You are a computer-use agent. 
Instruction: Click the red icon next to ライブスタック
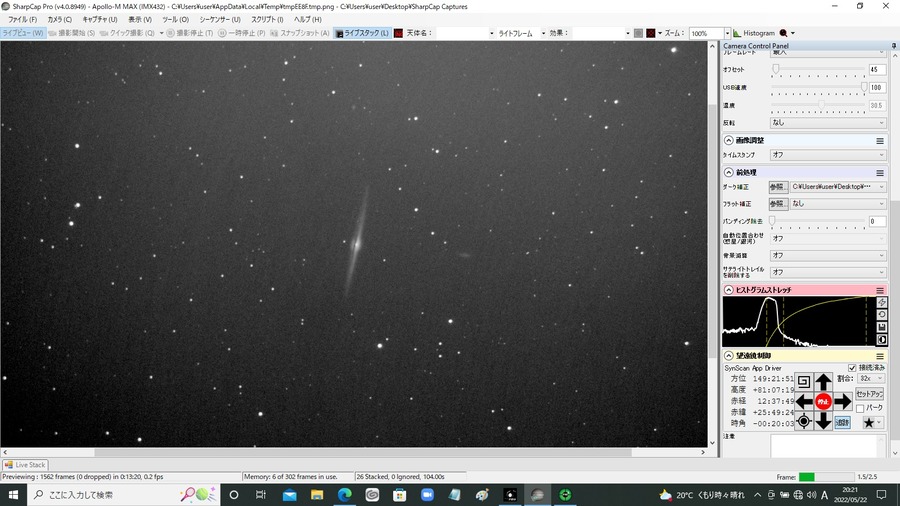coord(398,33)
